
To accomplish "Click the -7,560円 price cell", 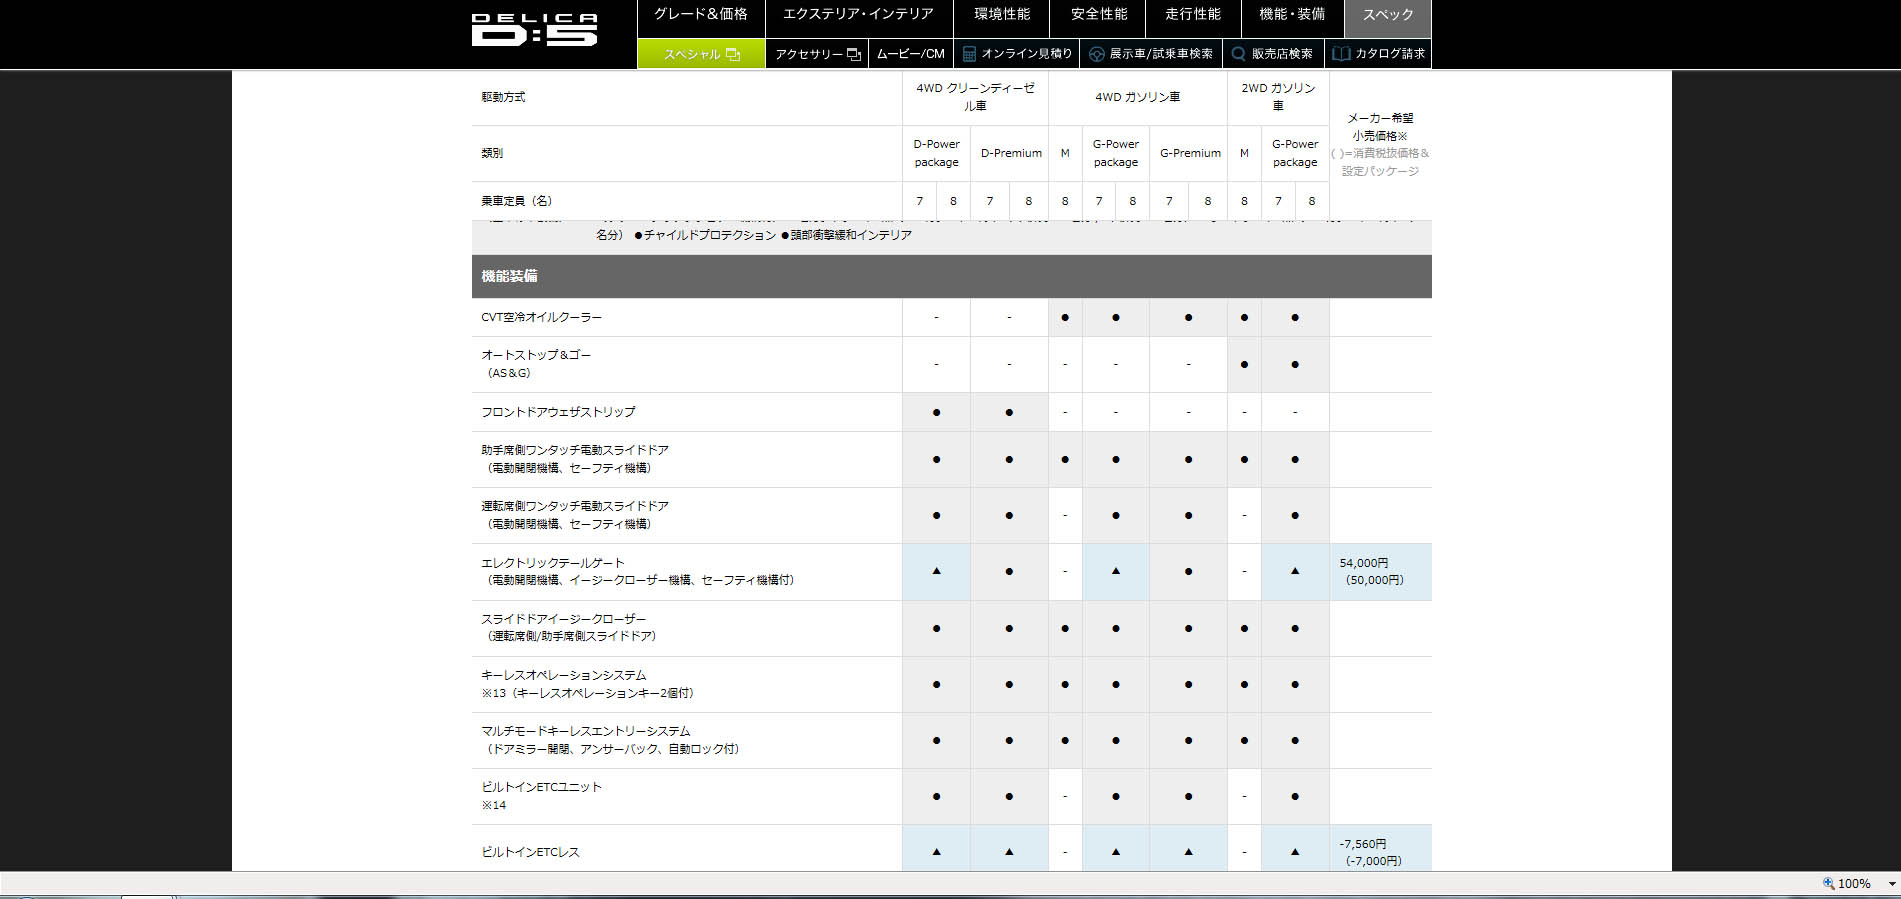I will point(1380,850).
